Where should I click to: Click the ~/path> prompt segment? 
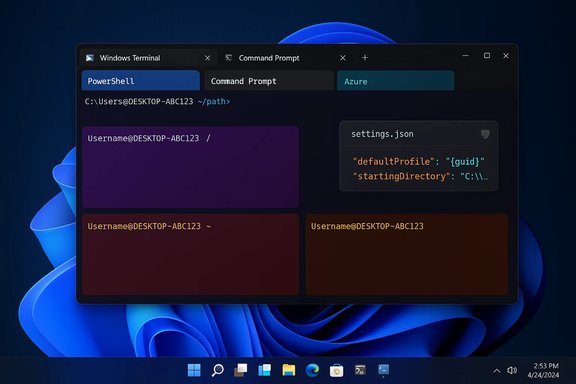tap(214, 101)
